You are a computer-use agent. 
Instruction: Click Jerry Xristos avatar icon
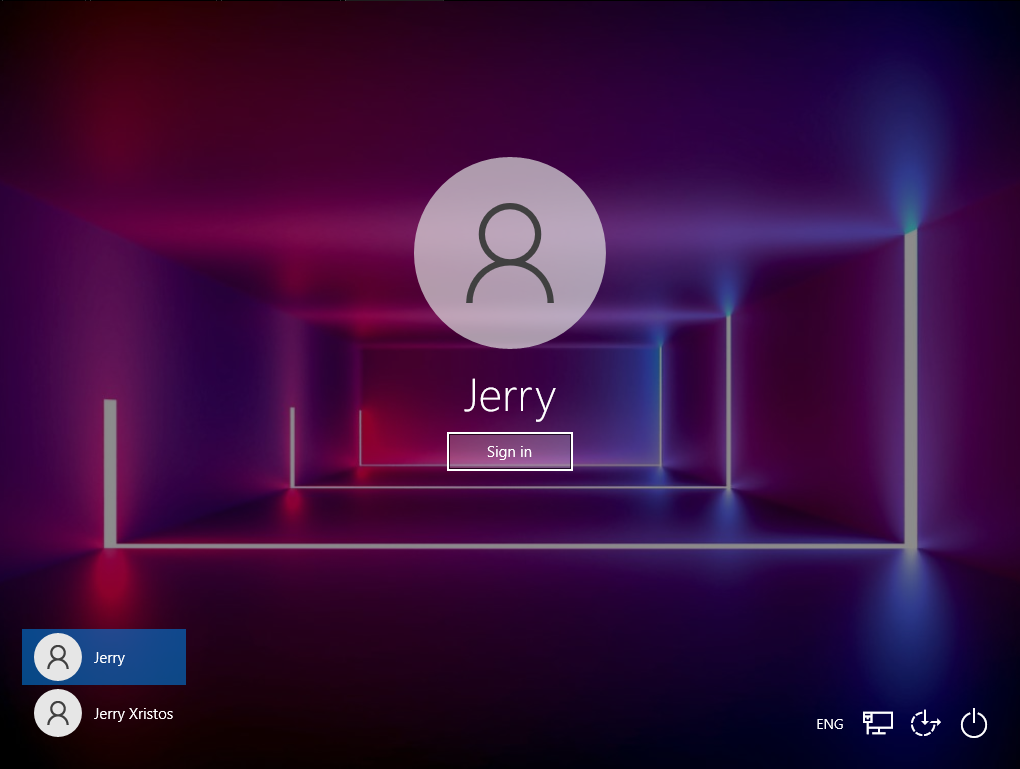pyautogui.click(x=58, y=713)
